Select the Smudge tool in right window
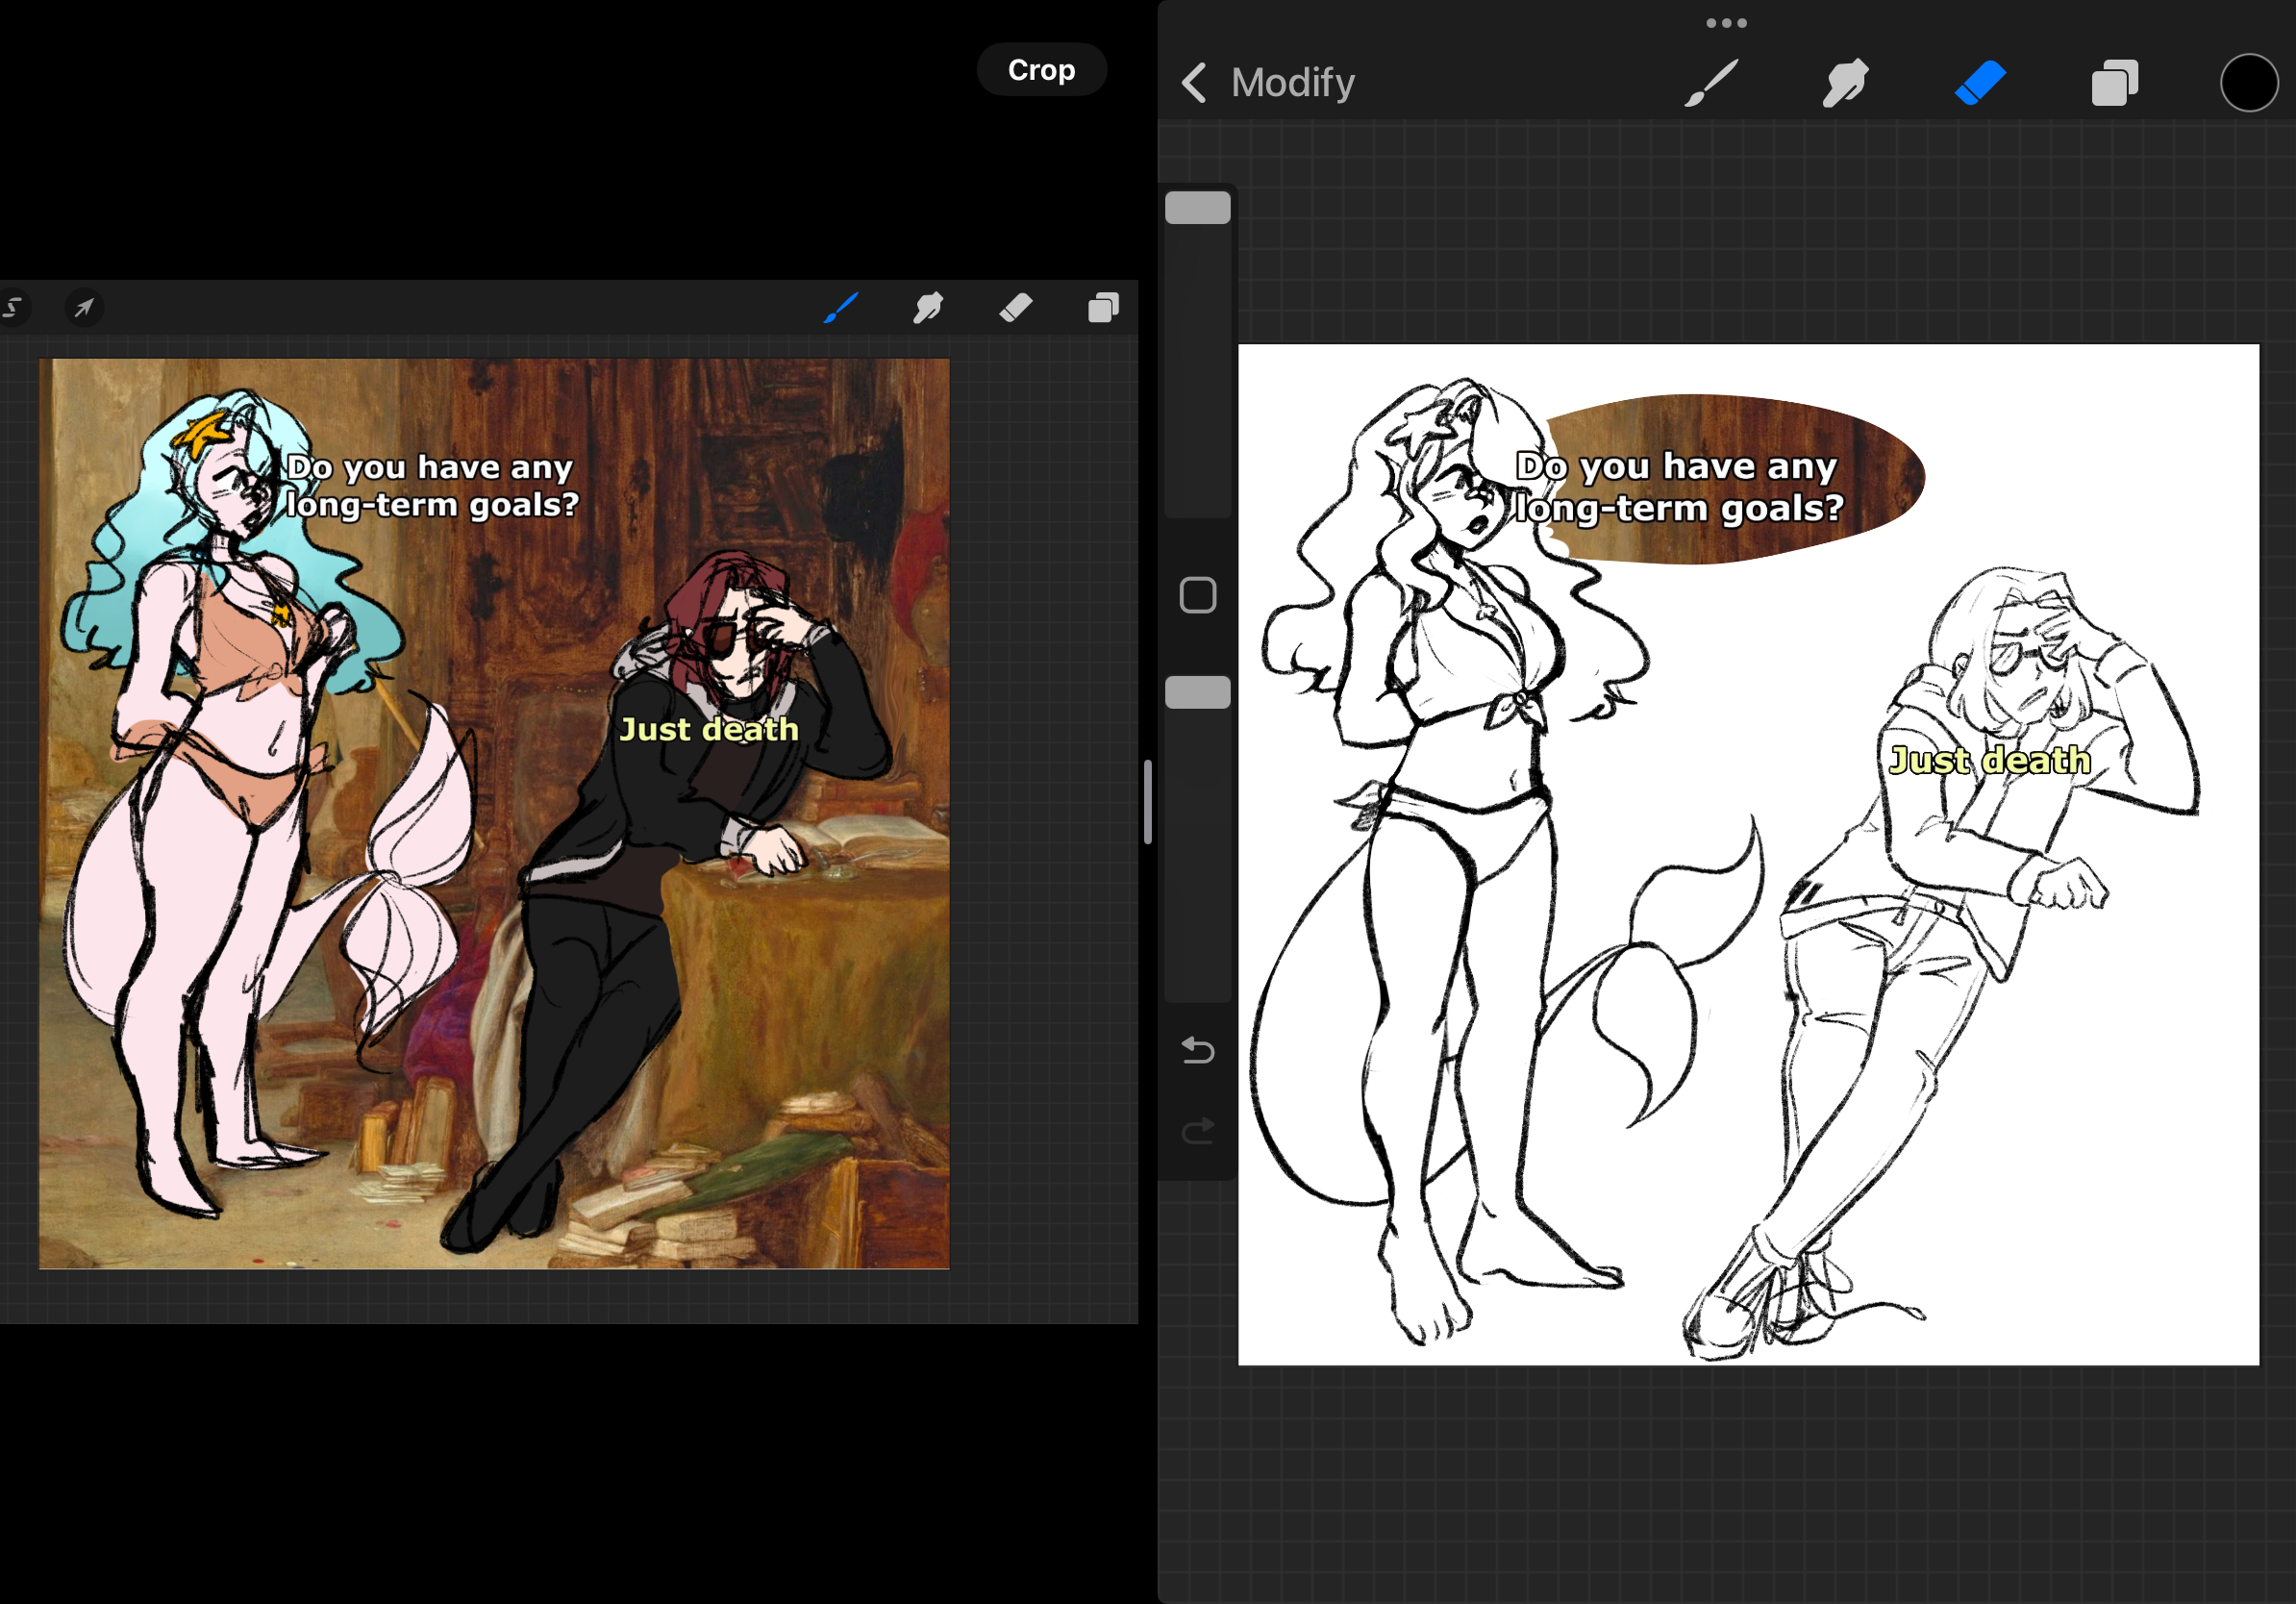 1845,83
